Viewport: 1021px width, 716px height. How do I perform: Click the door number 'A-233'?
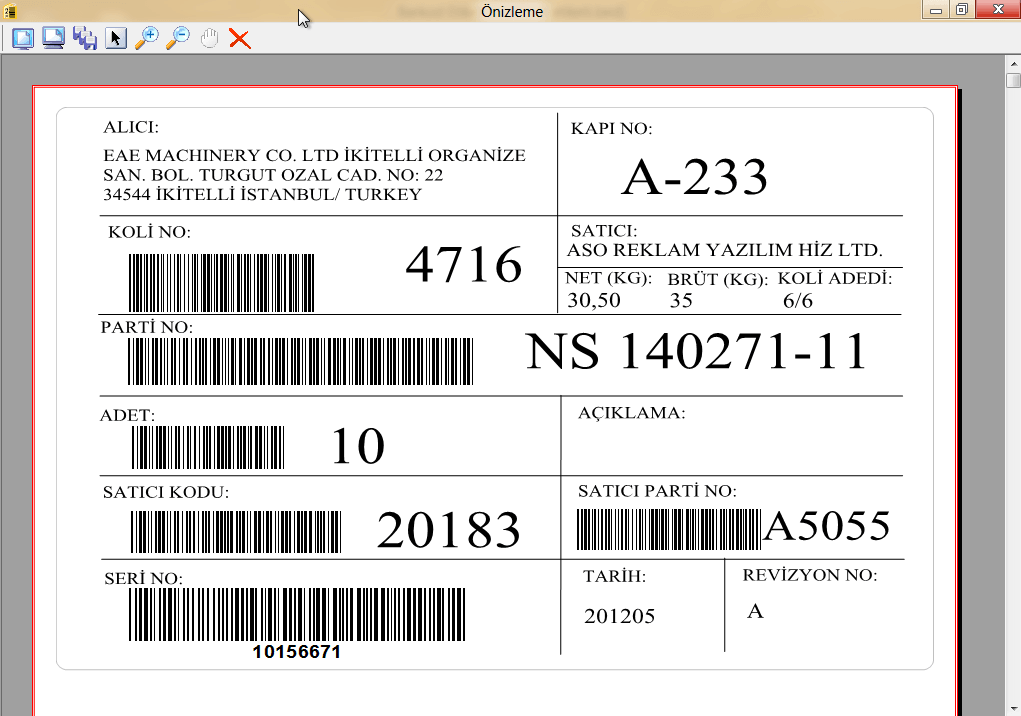click(695, 177)
